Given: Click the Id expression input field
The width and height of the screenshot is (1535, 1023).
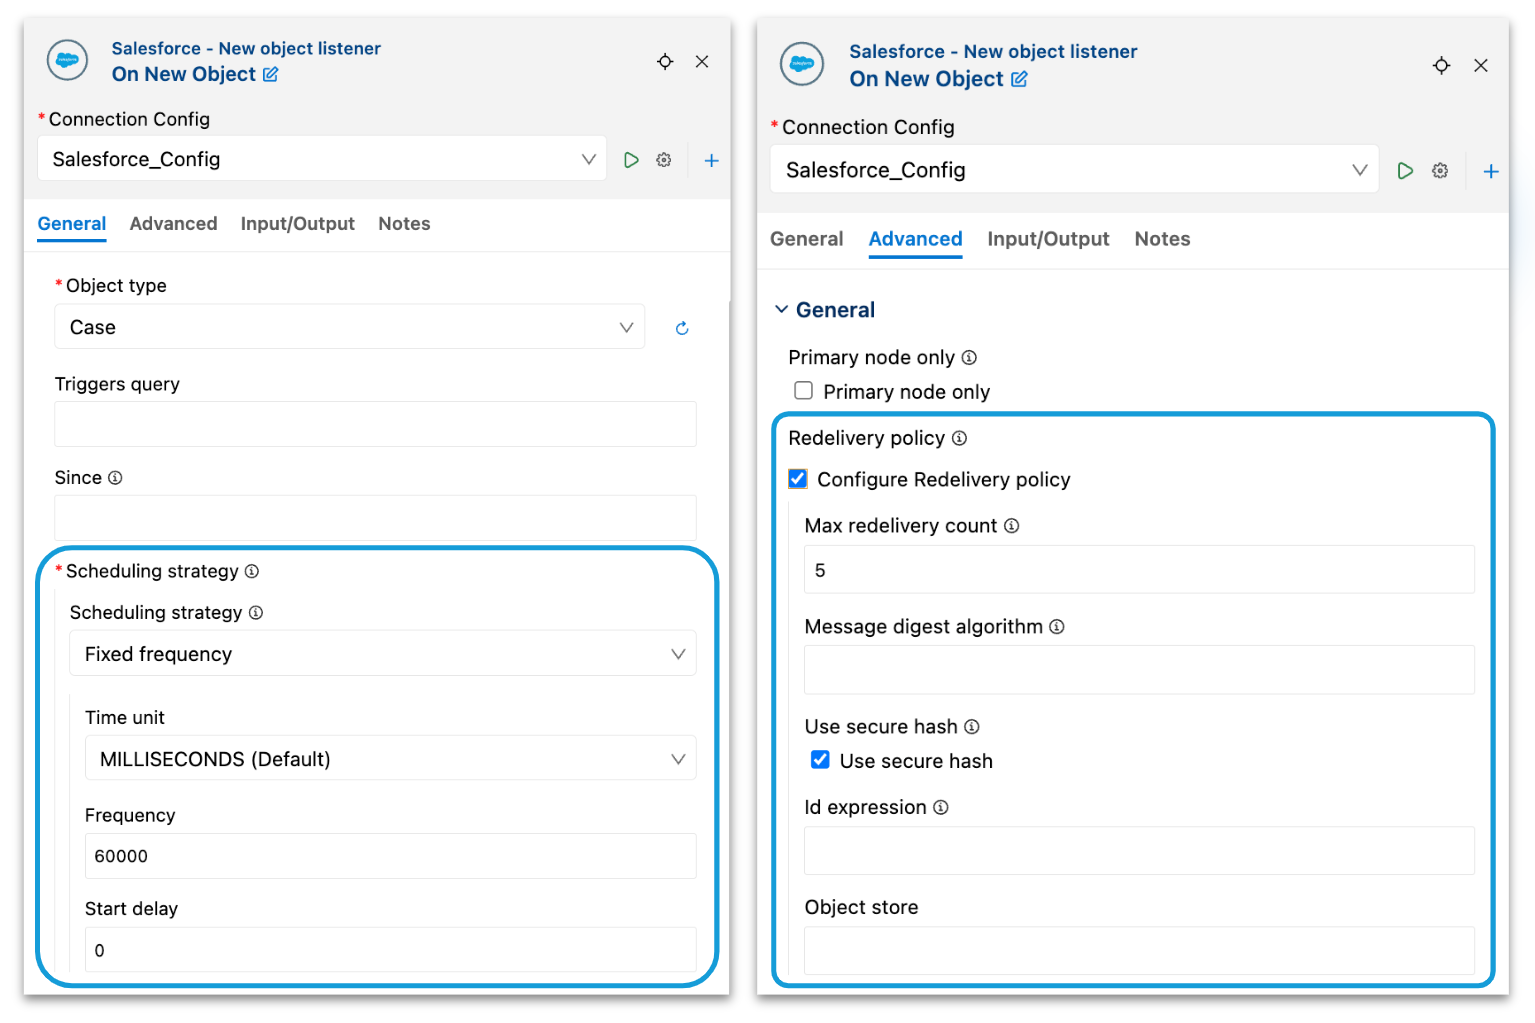Looking at the screenshot, I should tap(1140, 851).
